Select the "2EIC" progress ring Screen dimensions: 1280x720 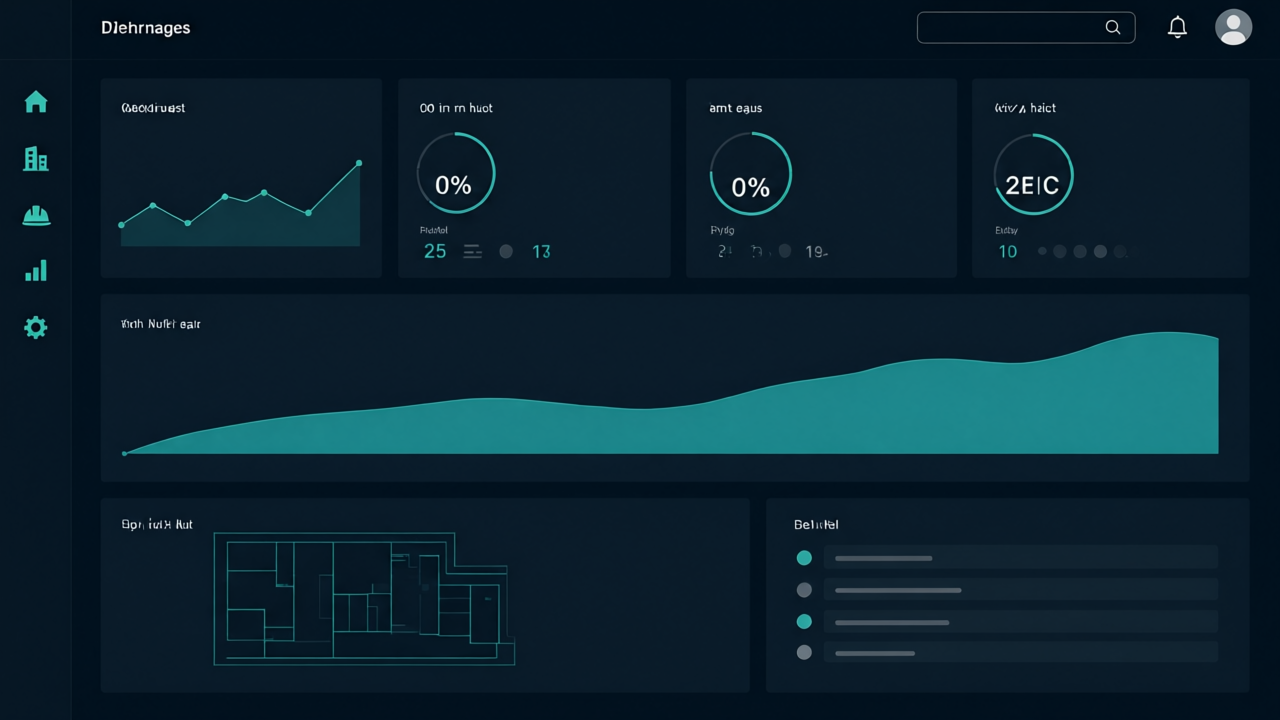pyautogui.click(x=1033, y=174)
